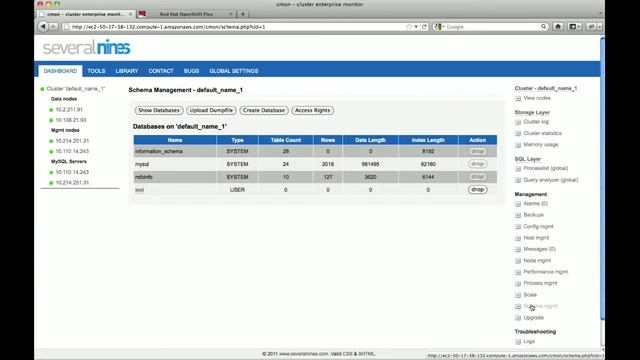The height and width of the screenshot is (360, 640).
Task: Click the icon beside Logs
Action: (518, 342)
